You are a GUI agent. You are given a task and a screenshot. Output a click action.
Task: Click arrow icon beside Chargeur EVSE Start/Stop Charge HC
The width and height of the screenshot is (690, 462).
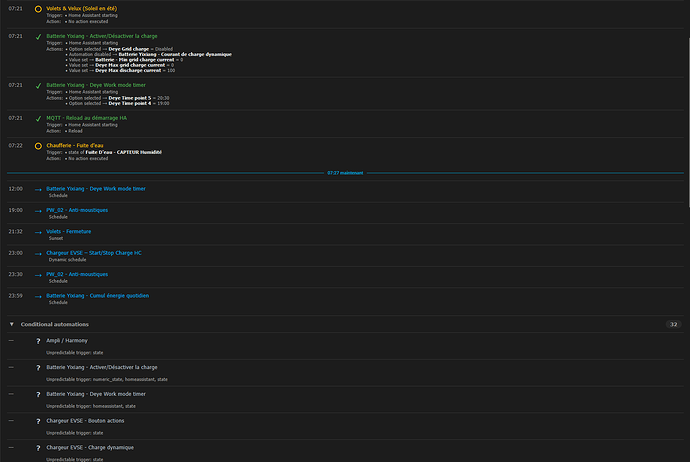[x=38, y=254]
